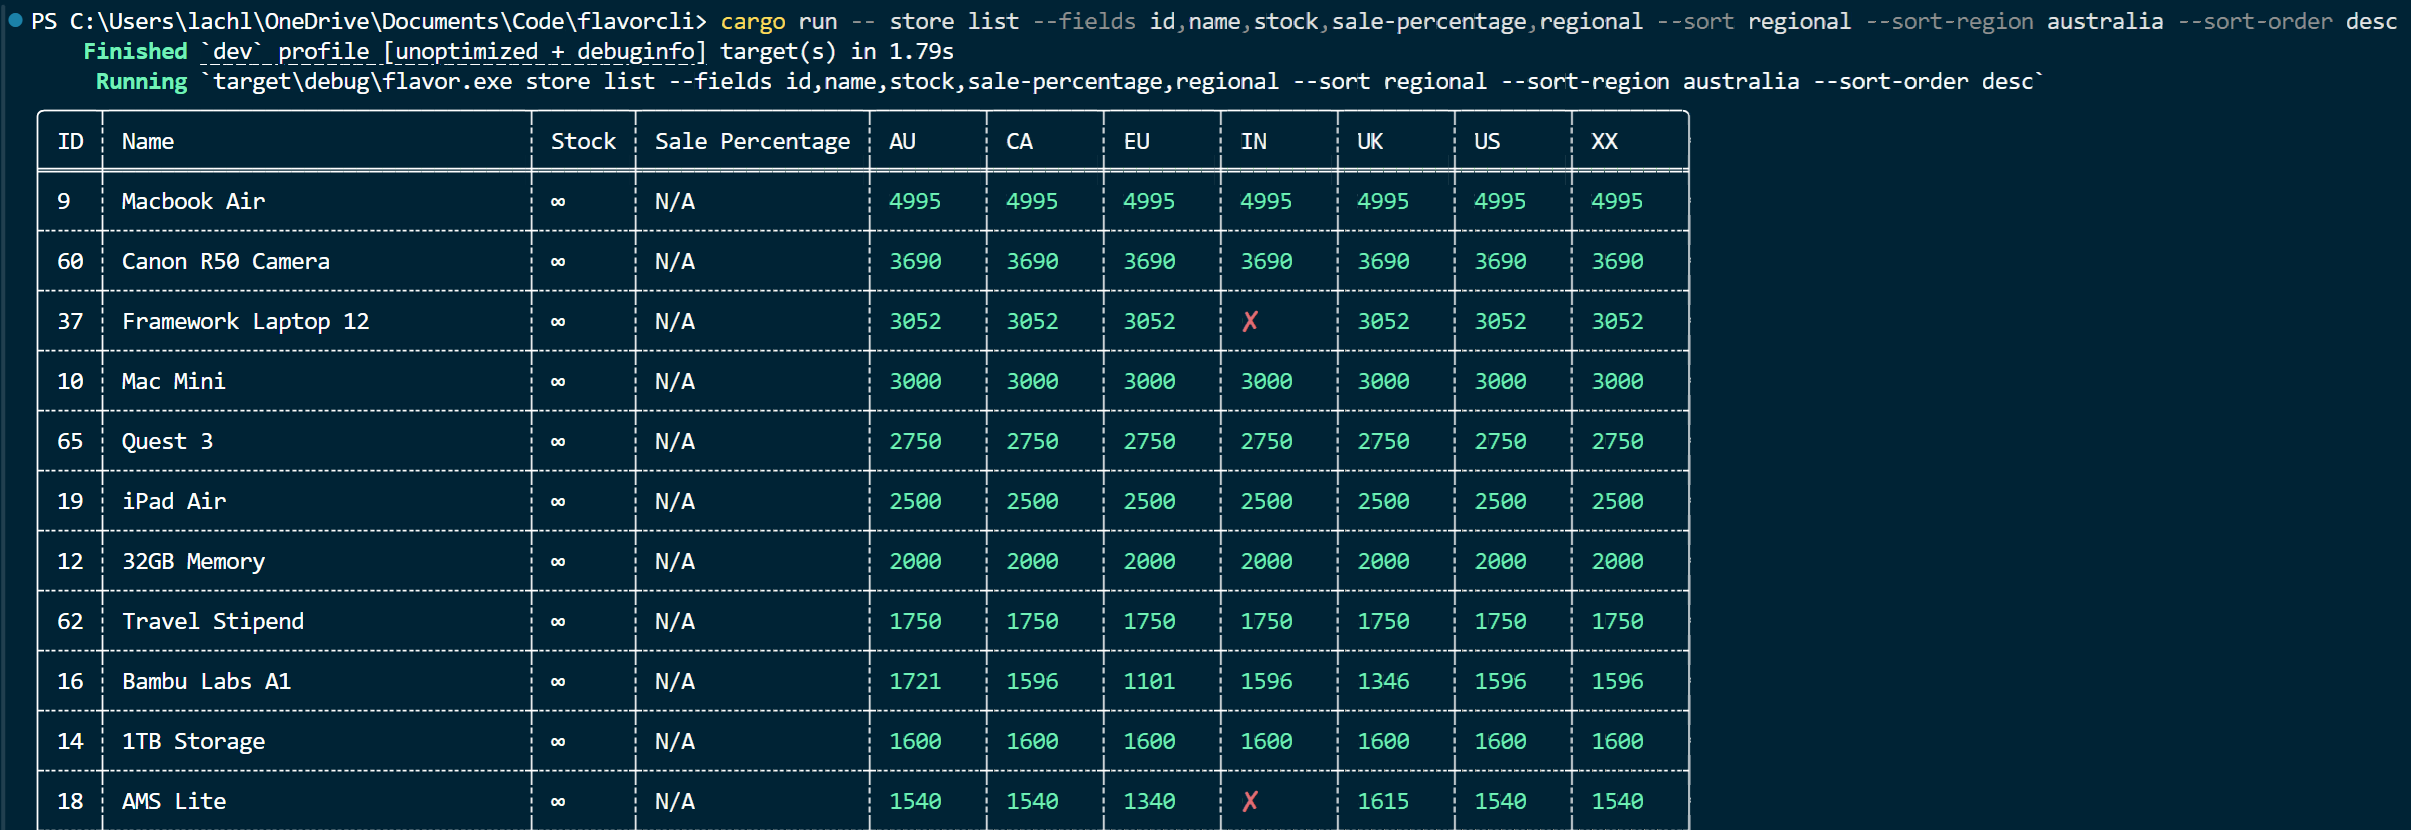Screen dimensions: 2411x830
Task: Click Bambu Labs A1 EU price 1101
Action: coord(1149,682)
